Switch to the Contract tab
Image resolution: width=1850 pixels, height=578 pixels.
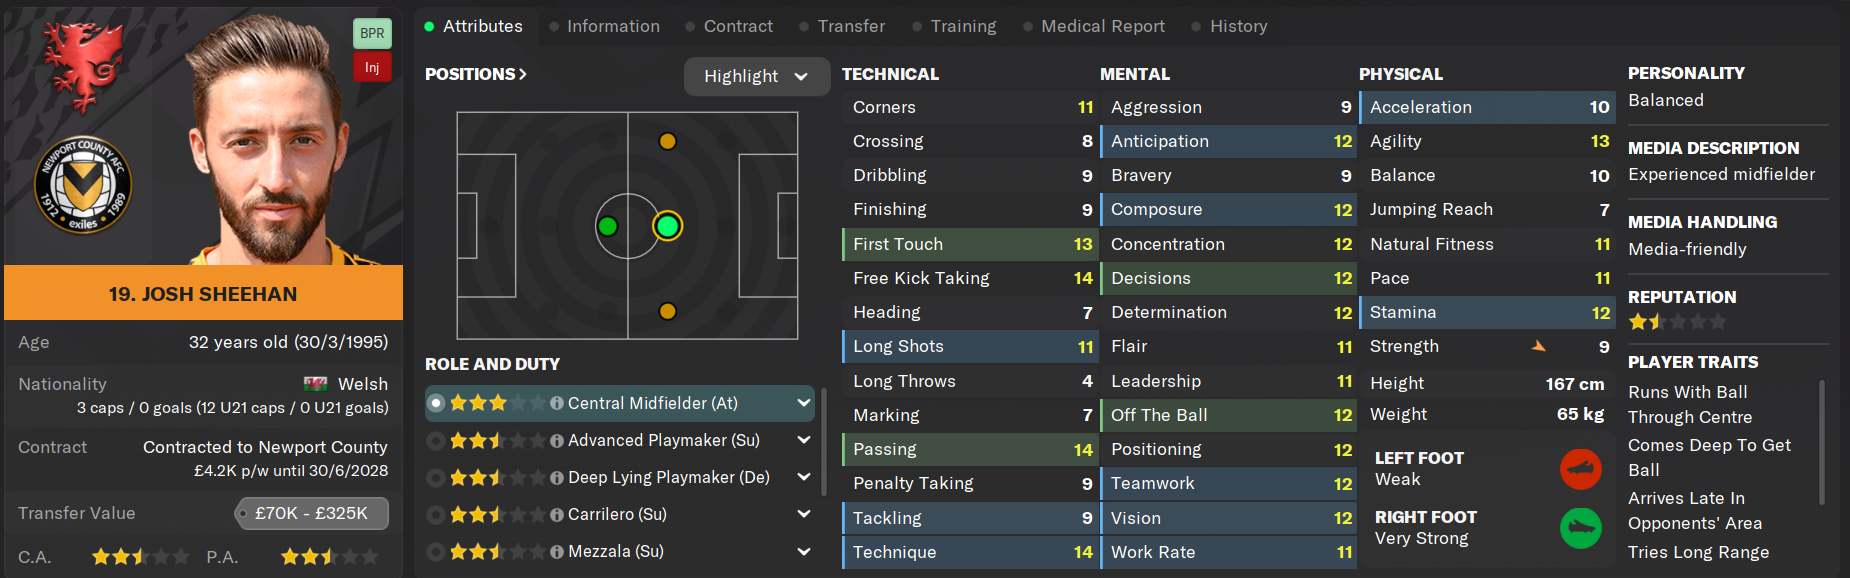[738, 26]
